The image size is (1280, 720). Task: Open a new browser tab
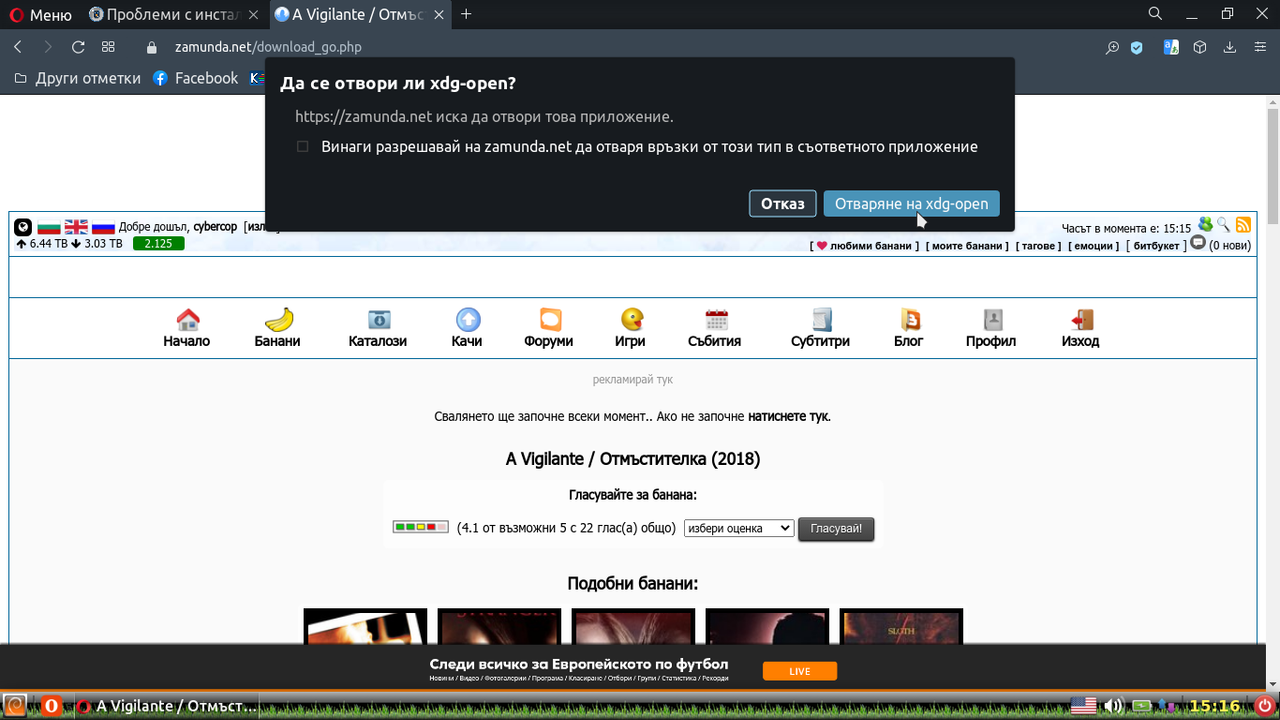click(x=466, y=14)
